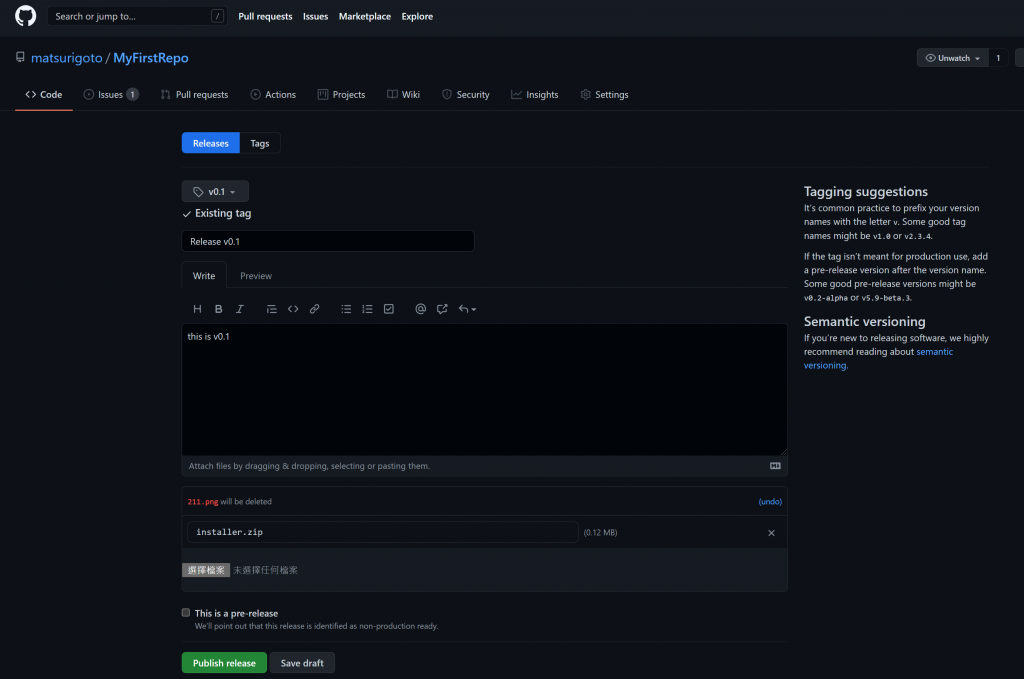
Task: Edit installer.zip file name field
Action: [x=383, y=532]
